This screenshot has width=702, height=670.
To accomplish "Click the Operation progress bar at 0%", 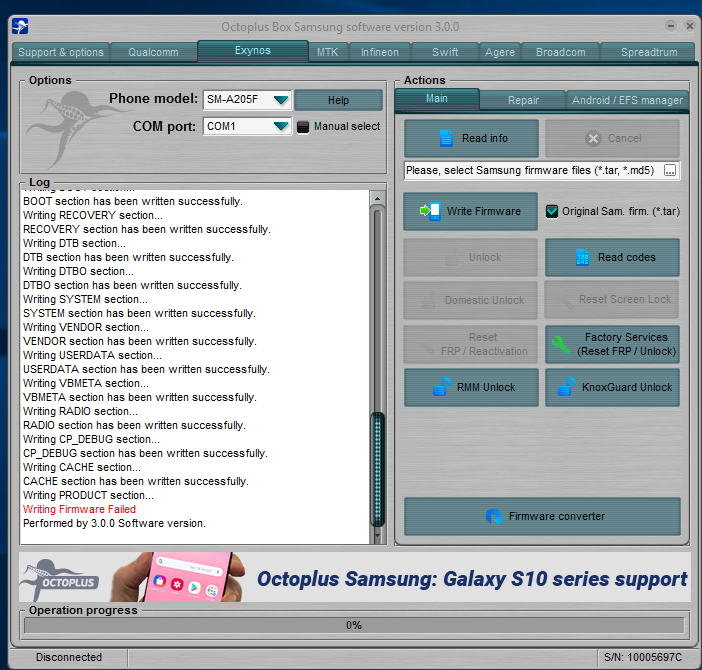I will (354, 625).
